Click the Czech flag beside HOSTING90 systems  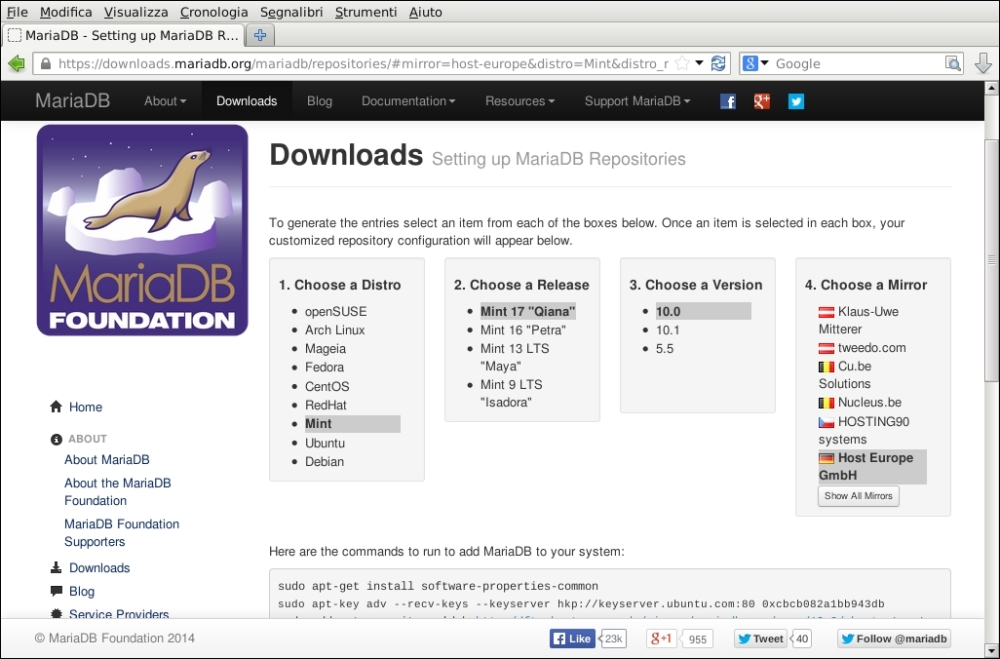click(827, 422)
